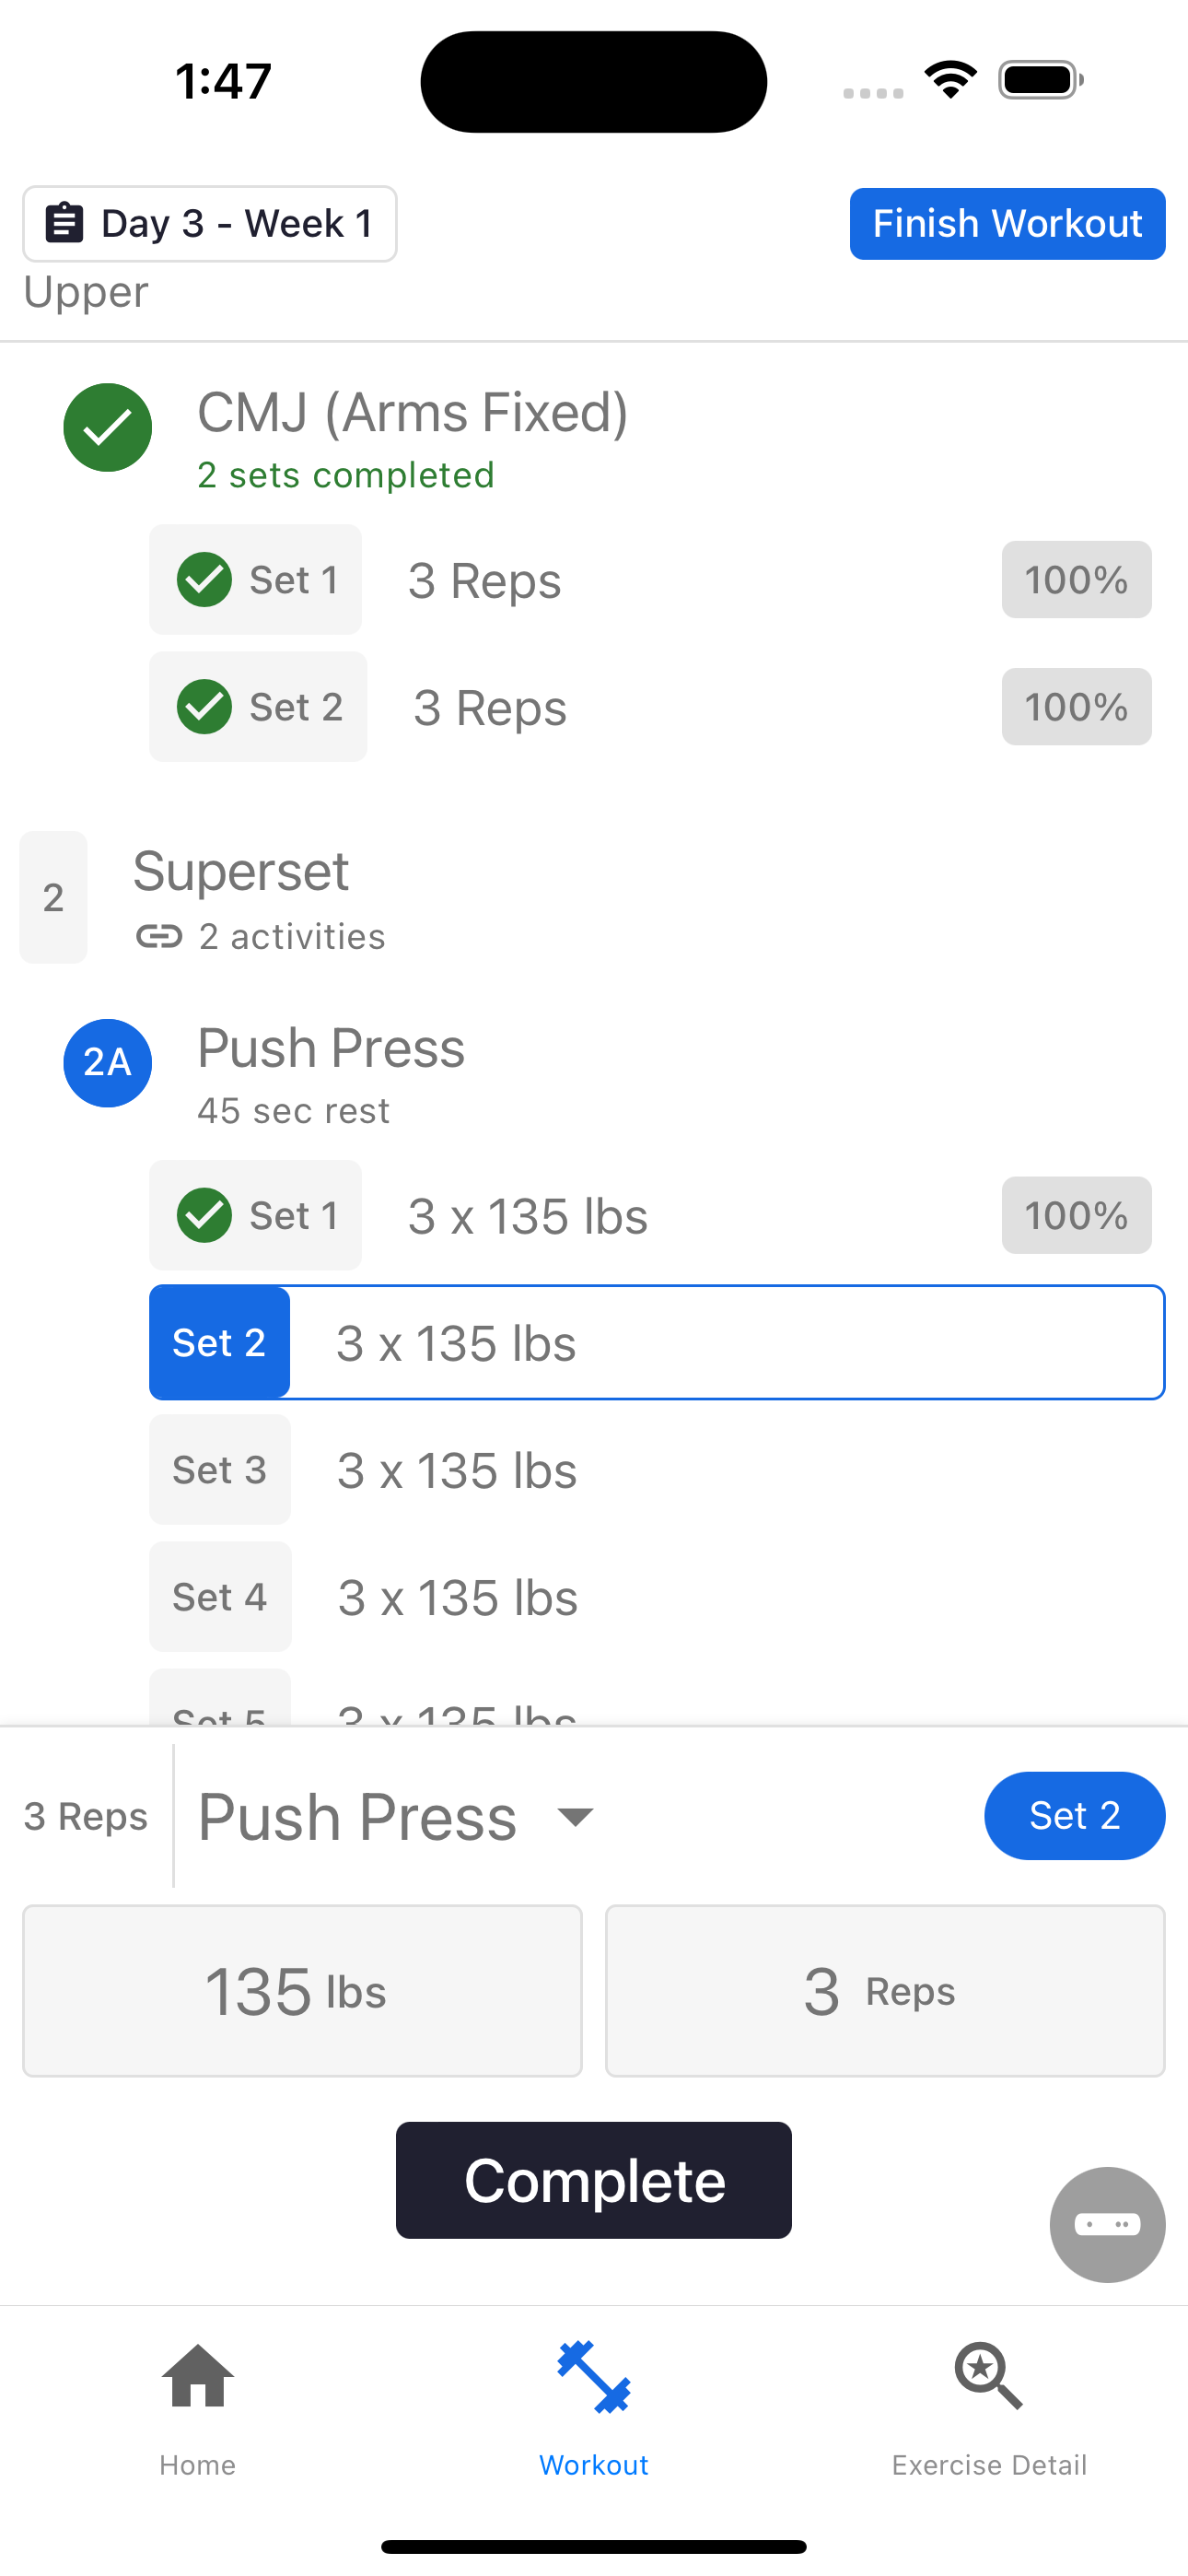Tap the 100% badge for Push Press Set 1
This screenshot has height=2576, width=1188.
[x=1077, y=1216]
